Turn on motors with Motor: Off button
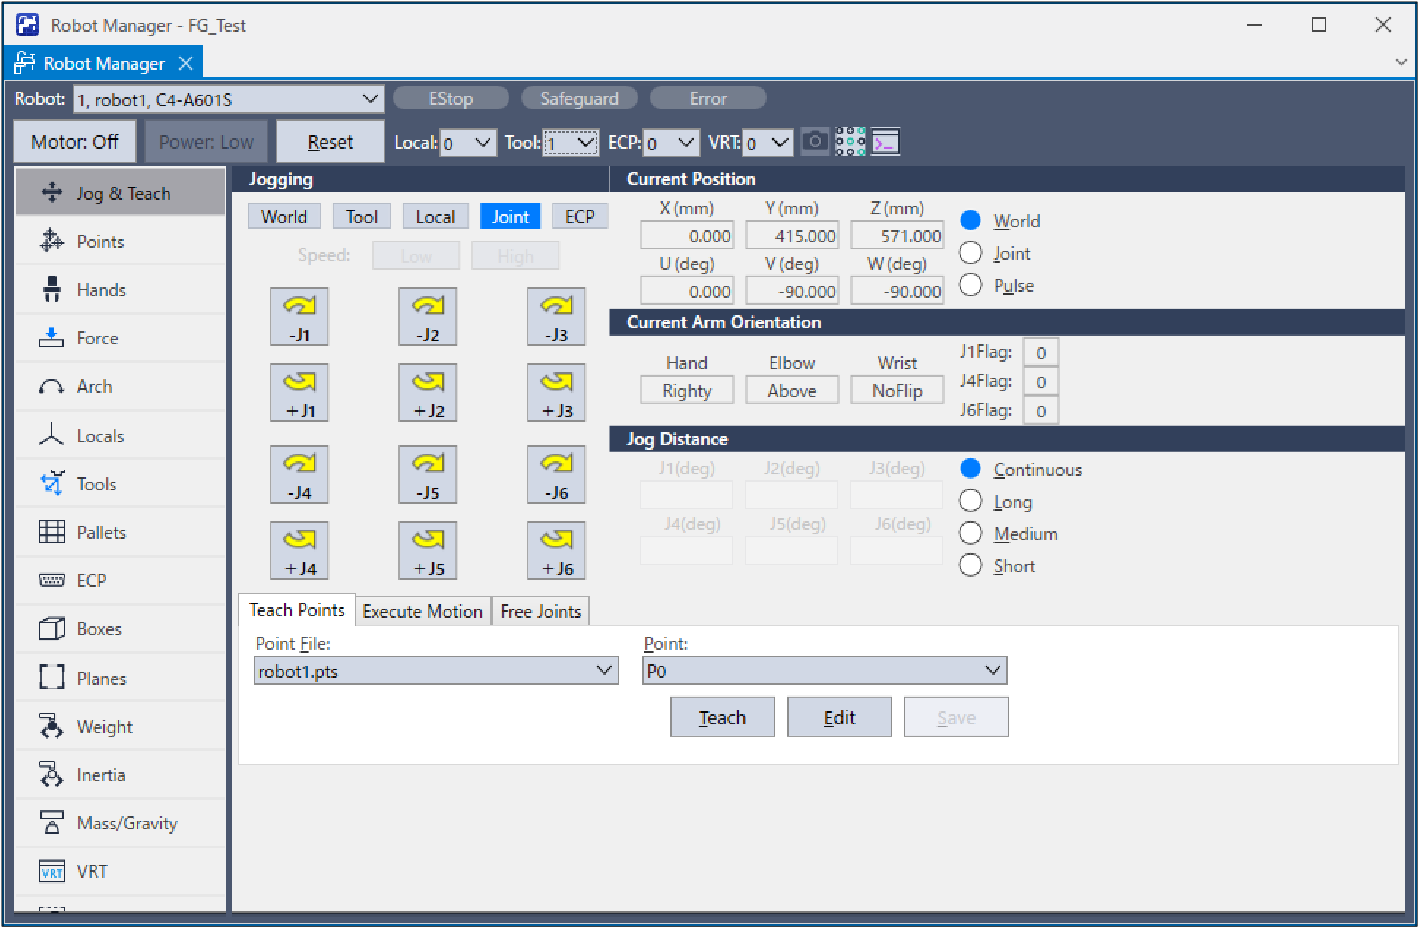Viewport: 1419px width, 927px height. 75,142
